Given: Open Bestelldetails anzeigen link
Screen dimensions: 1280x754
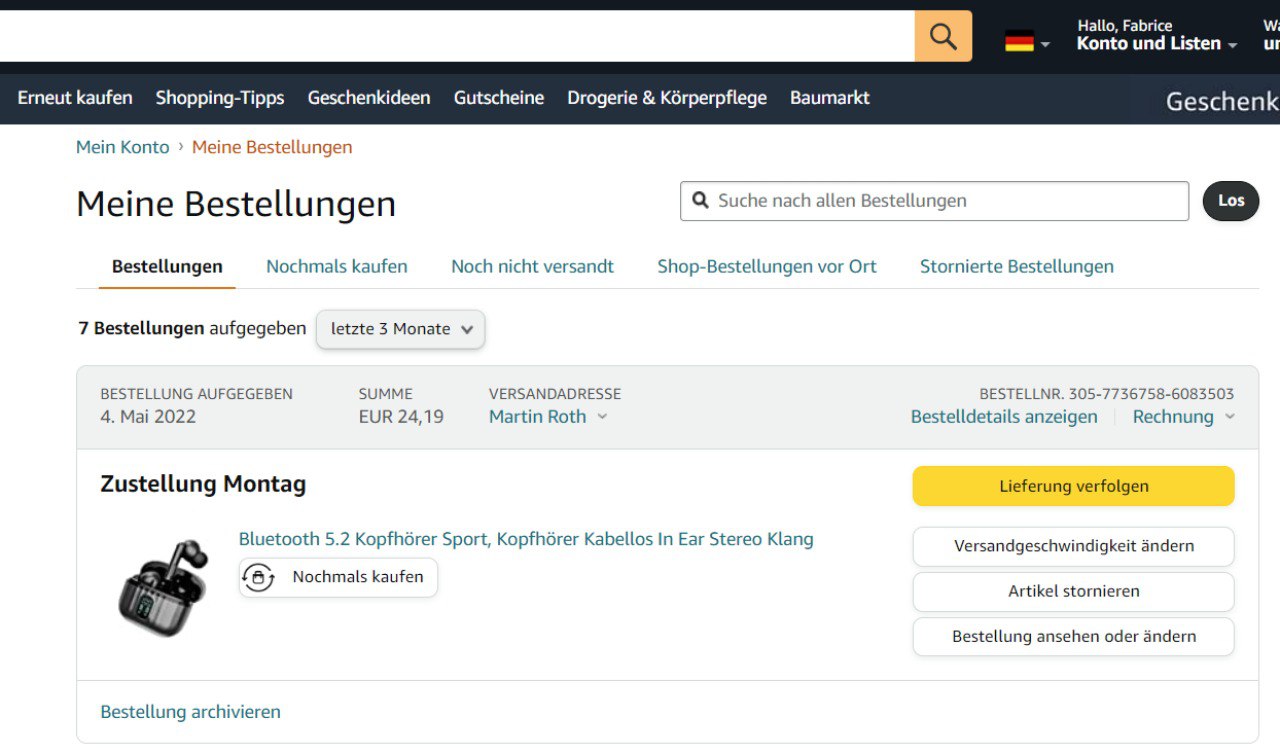Looking at the screenshot, I should 1003,417.
